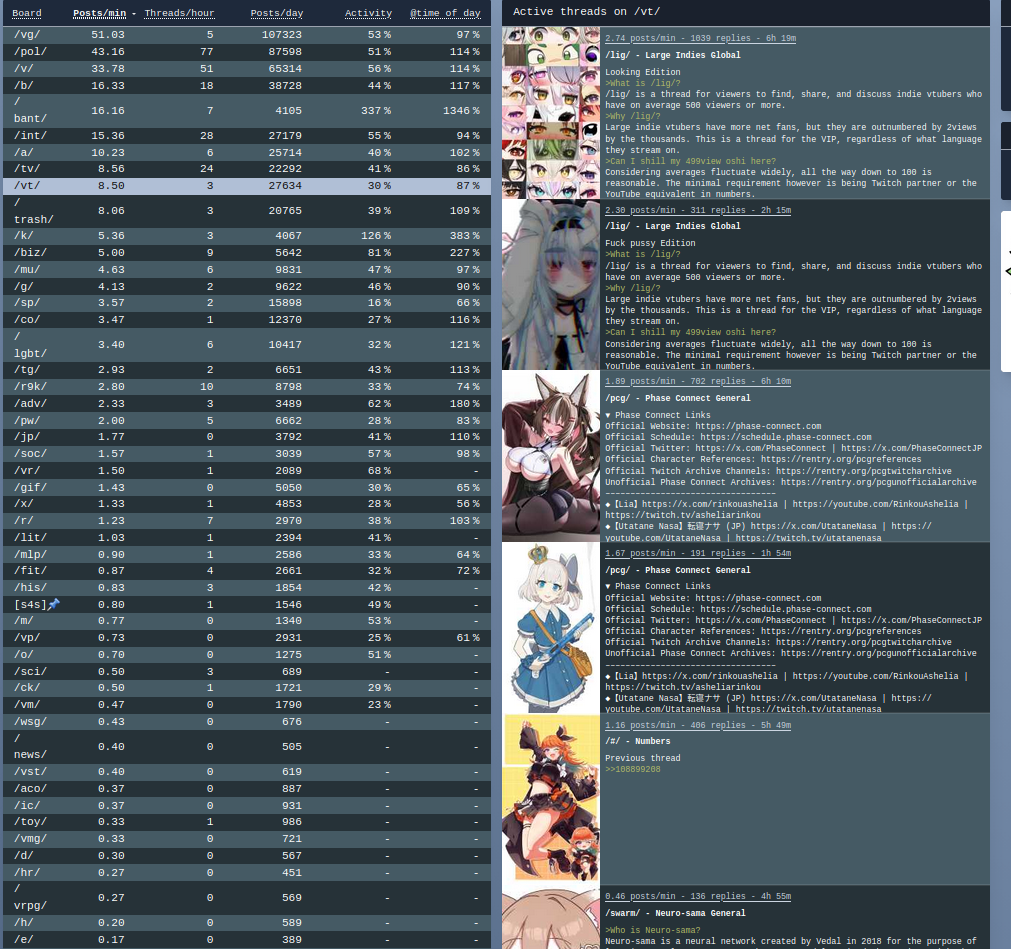Sort by Activity column header
The width and height of the screenshot is (1011, 949).
coord(368,13)
